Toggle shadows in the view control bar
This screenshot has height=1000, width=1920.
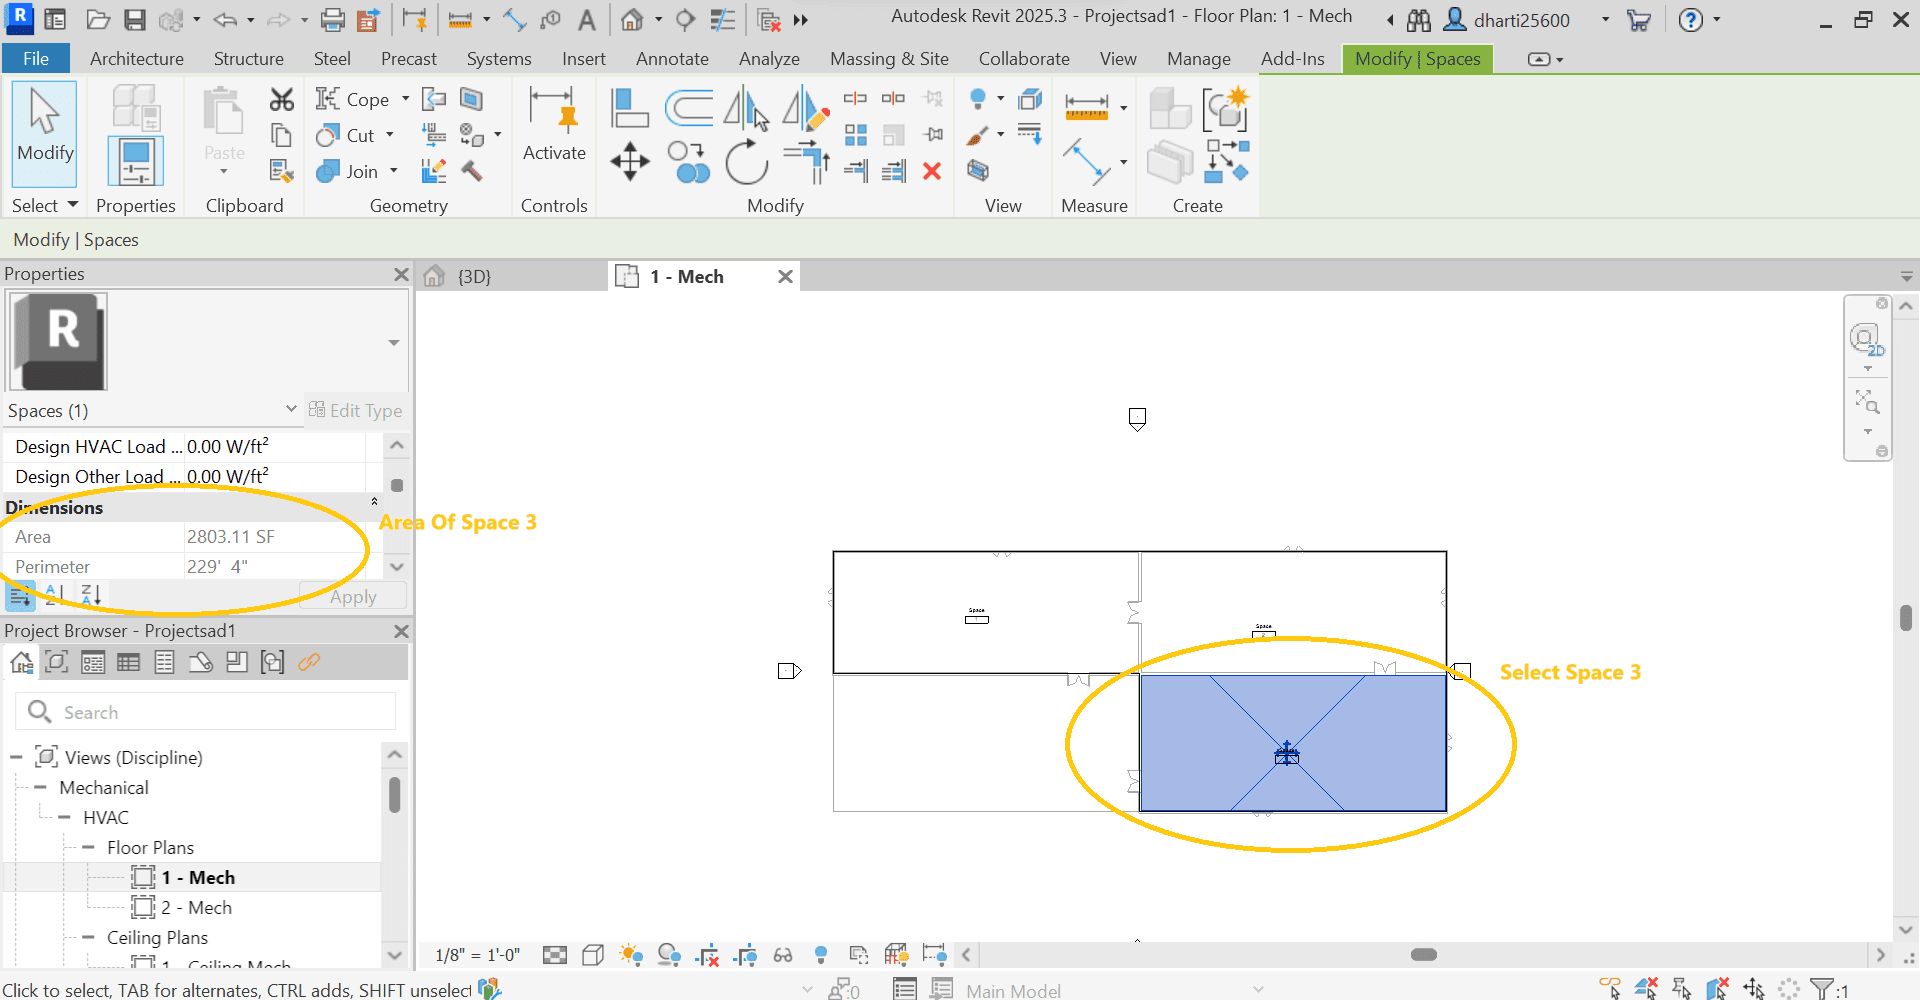point(670,955)
